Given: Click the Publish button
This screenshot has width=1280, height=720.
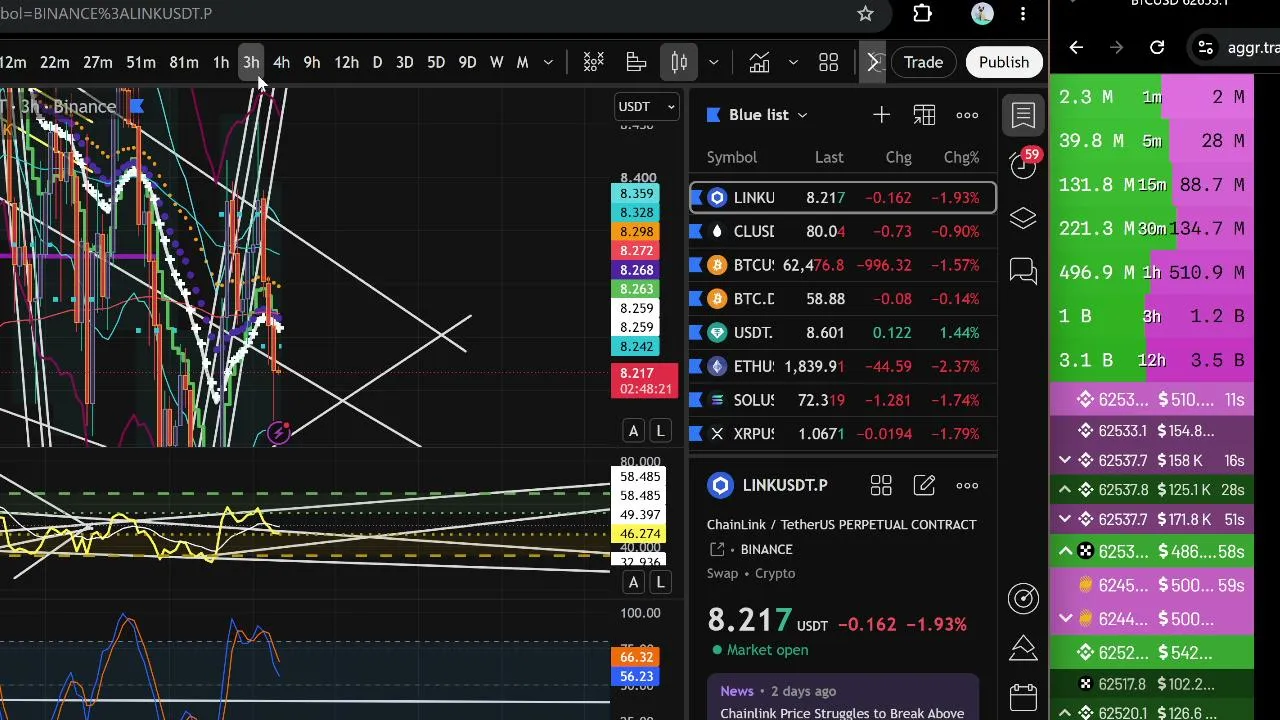Looking at the screenshot, I should pos(1004,62).
